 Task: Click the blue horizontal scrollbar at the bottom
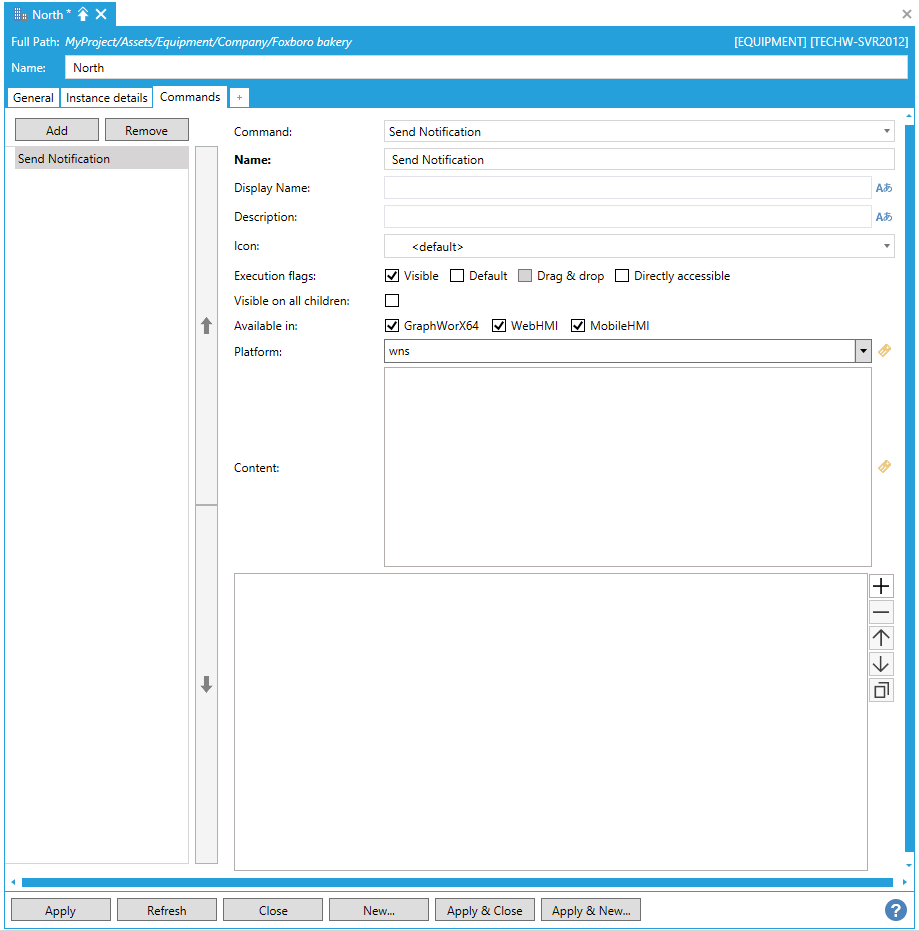[456, 882]
